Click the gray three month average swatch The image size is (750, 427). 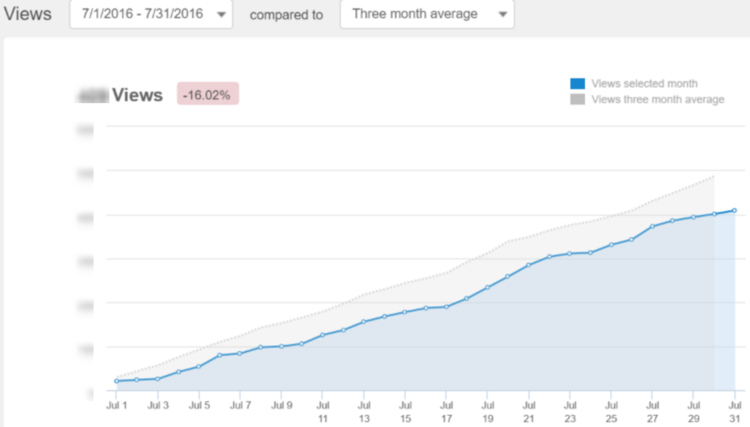pyautogui.click(x=577, y=100)
